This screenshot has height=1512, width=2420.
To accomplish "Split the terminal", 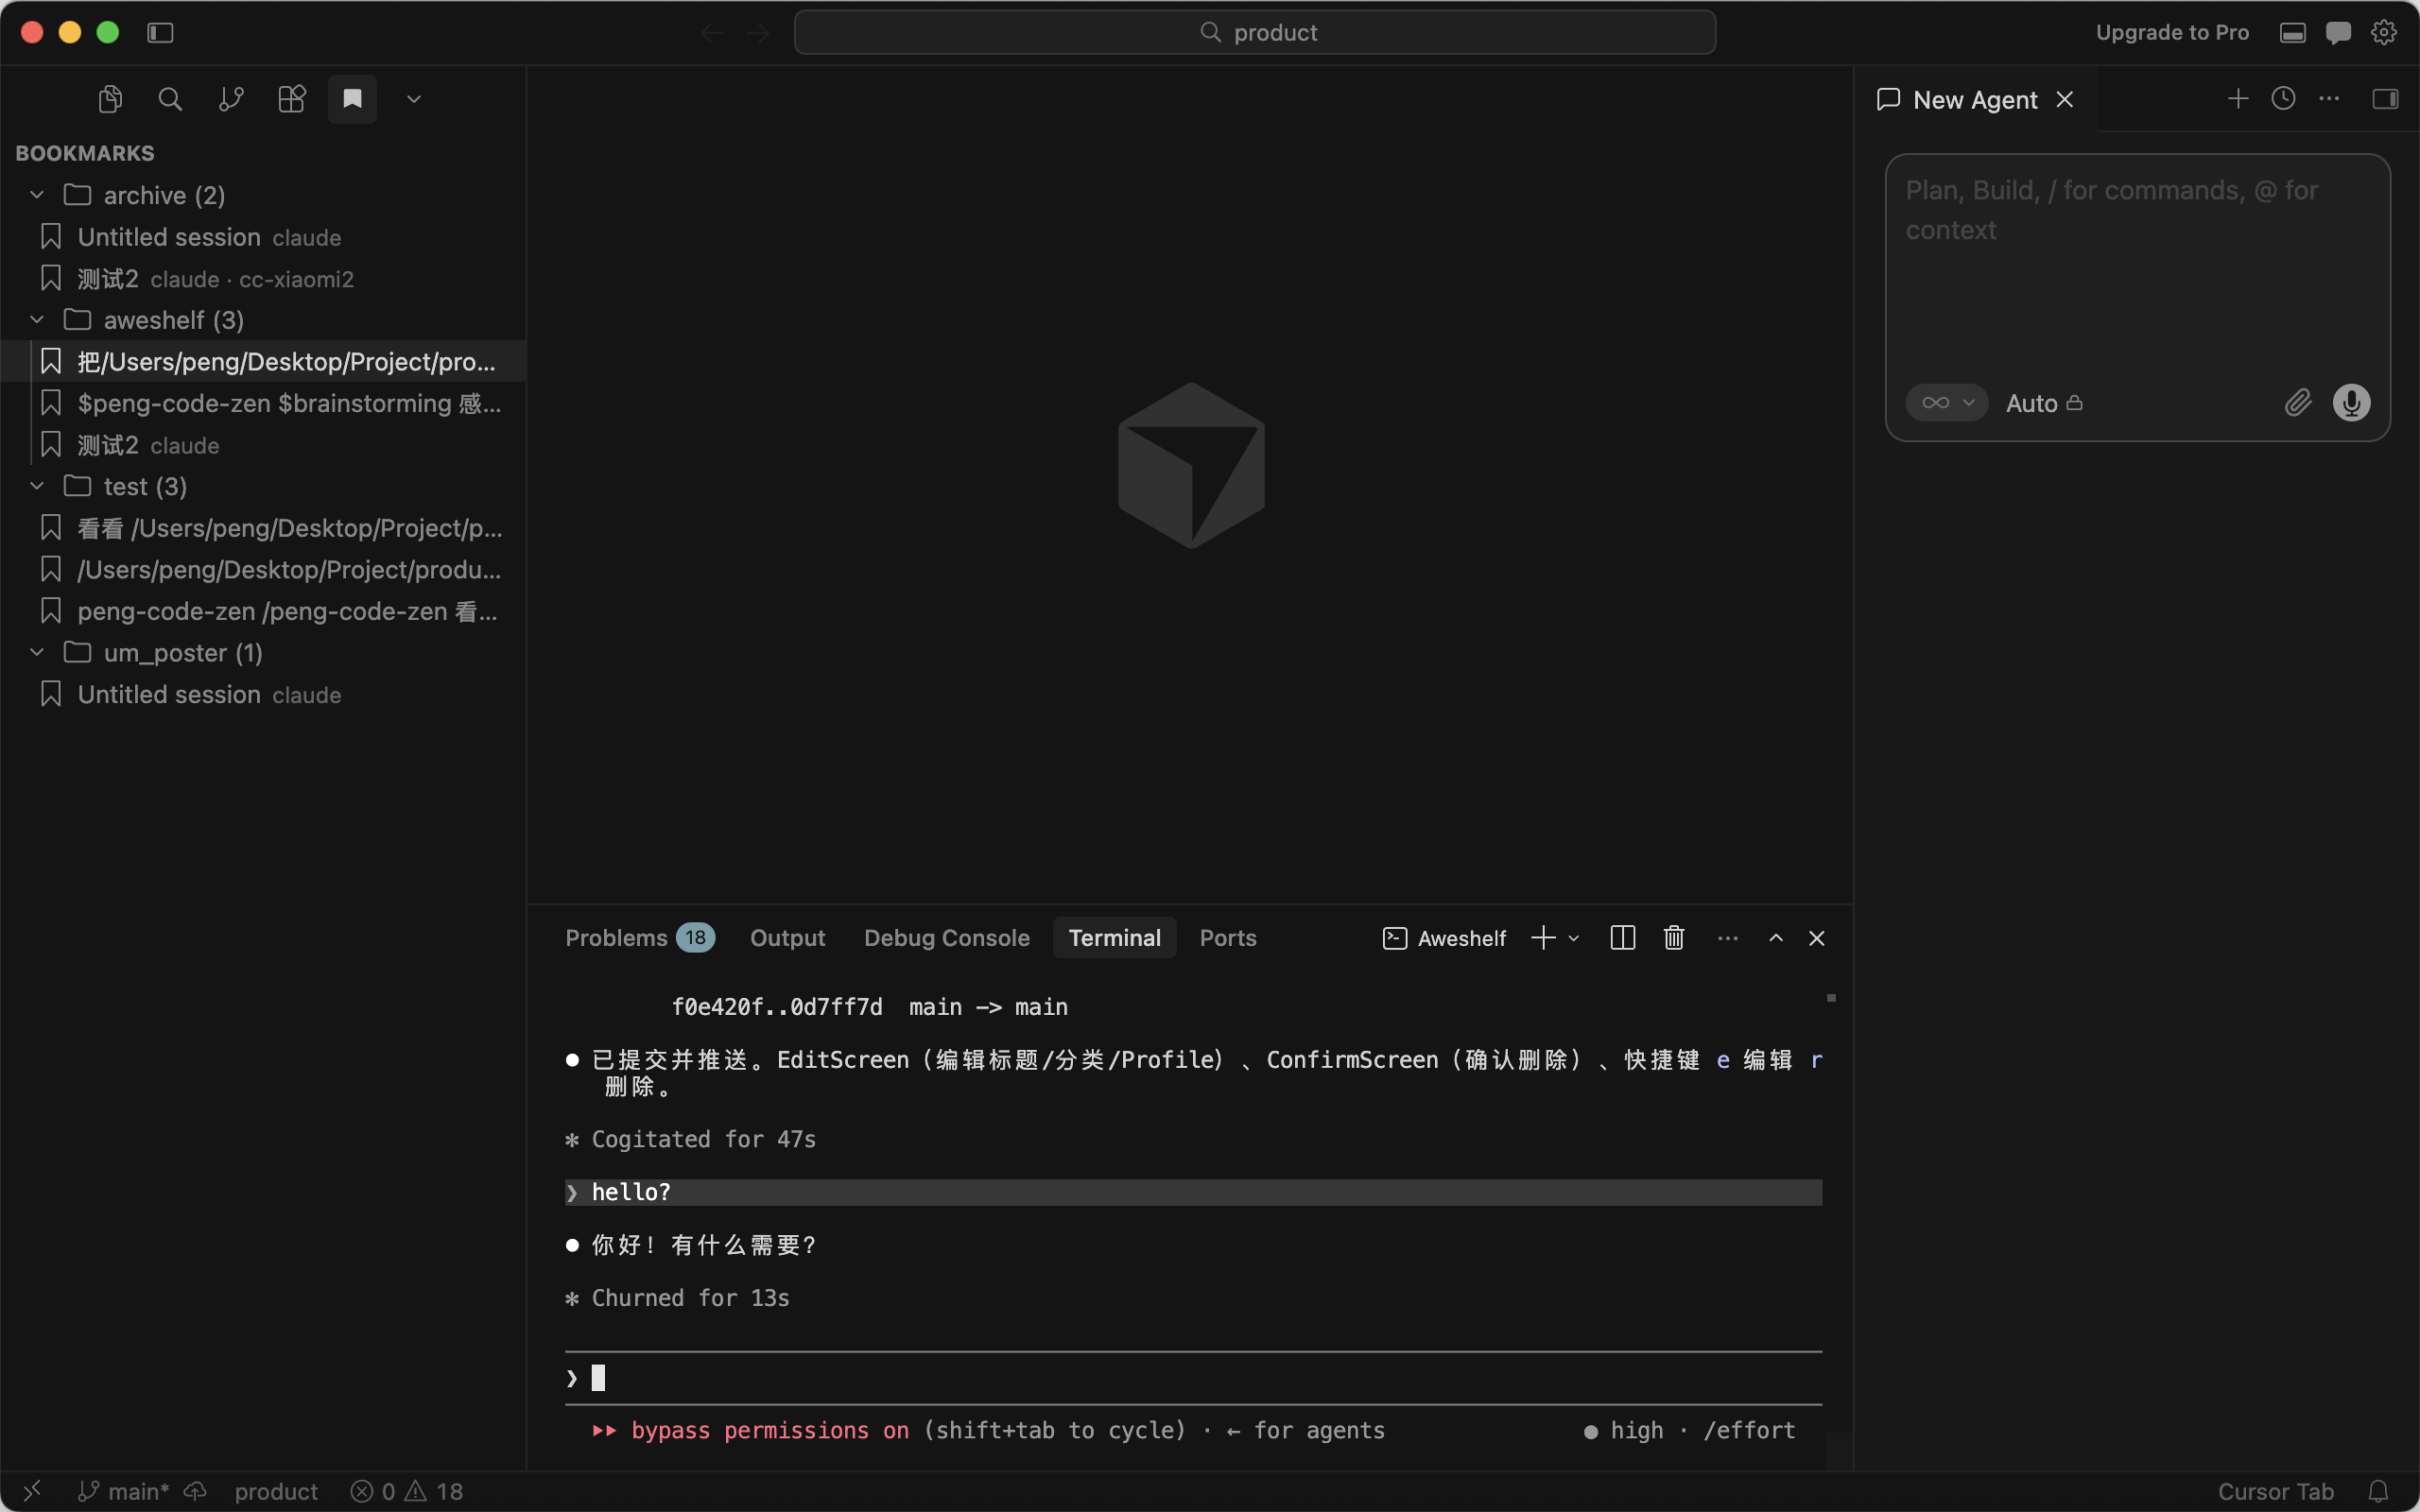I will (x=1623, y=938).
